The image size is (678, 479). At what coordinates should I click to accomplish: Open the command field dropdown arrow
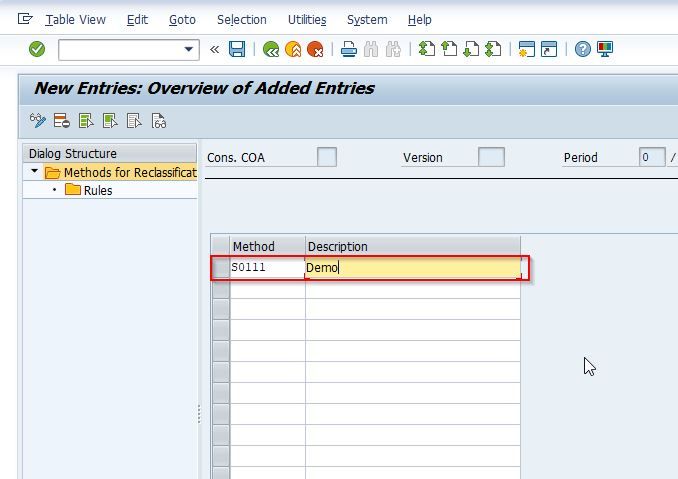click(189, 49)
